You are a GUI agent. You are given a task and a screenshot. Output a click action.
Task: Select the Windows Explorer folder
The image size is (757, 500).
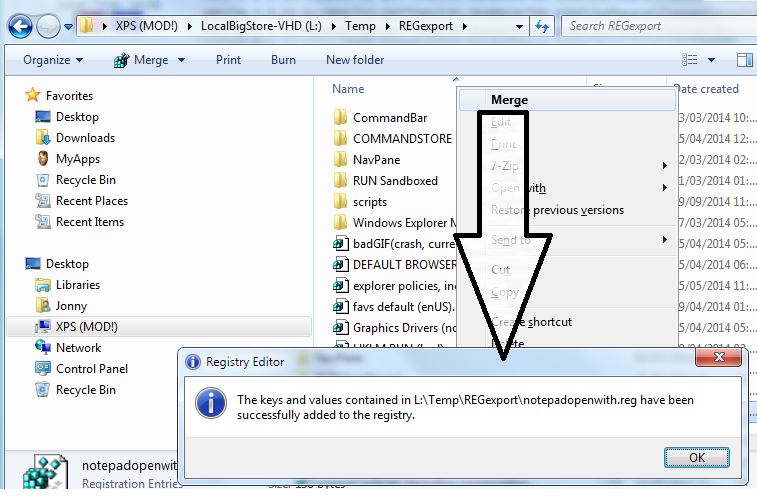[x=395, y=223]
